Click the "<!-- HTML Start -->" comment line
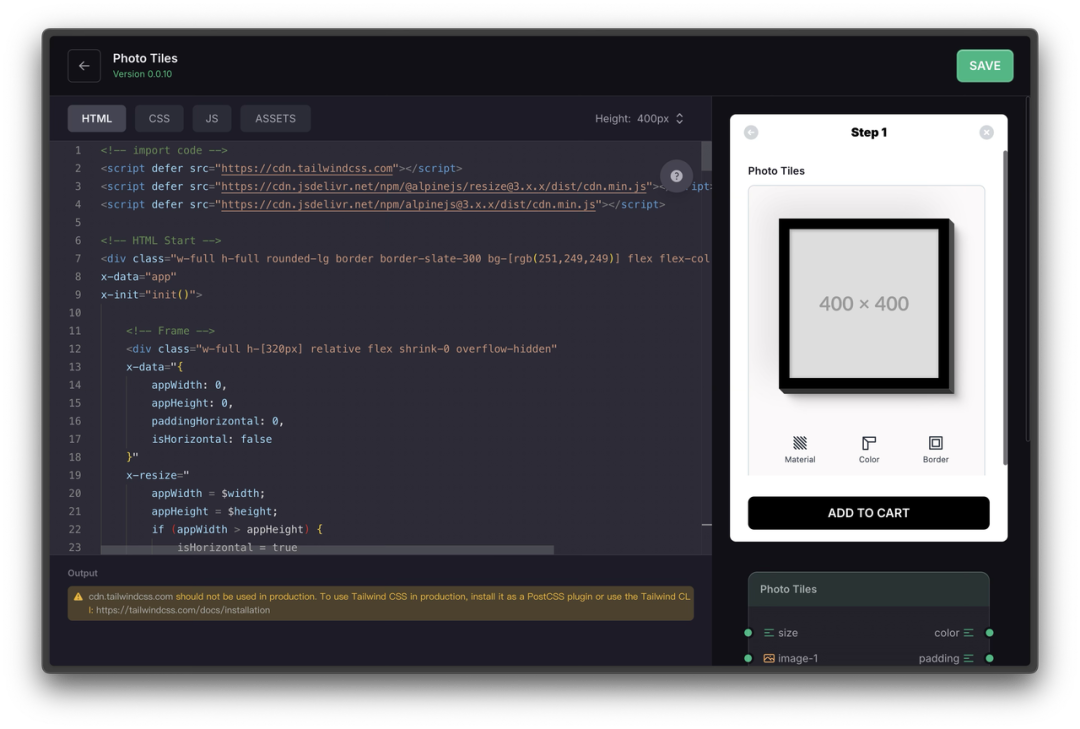 [160, 240]
